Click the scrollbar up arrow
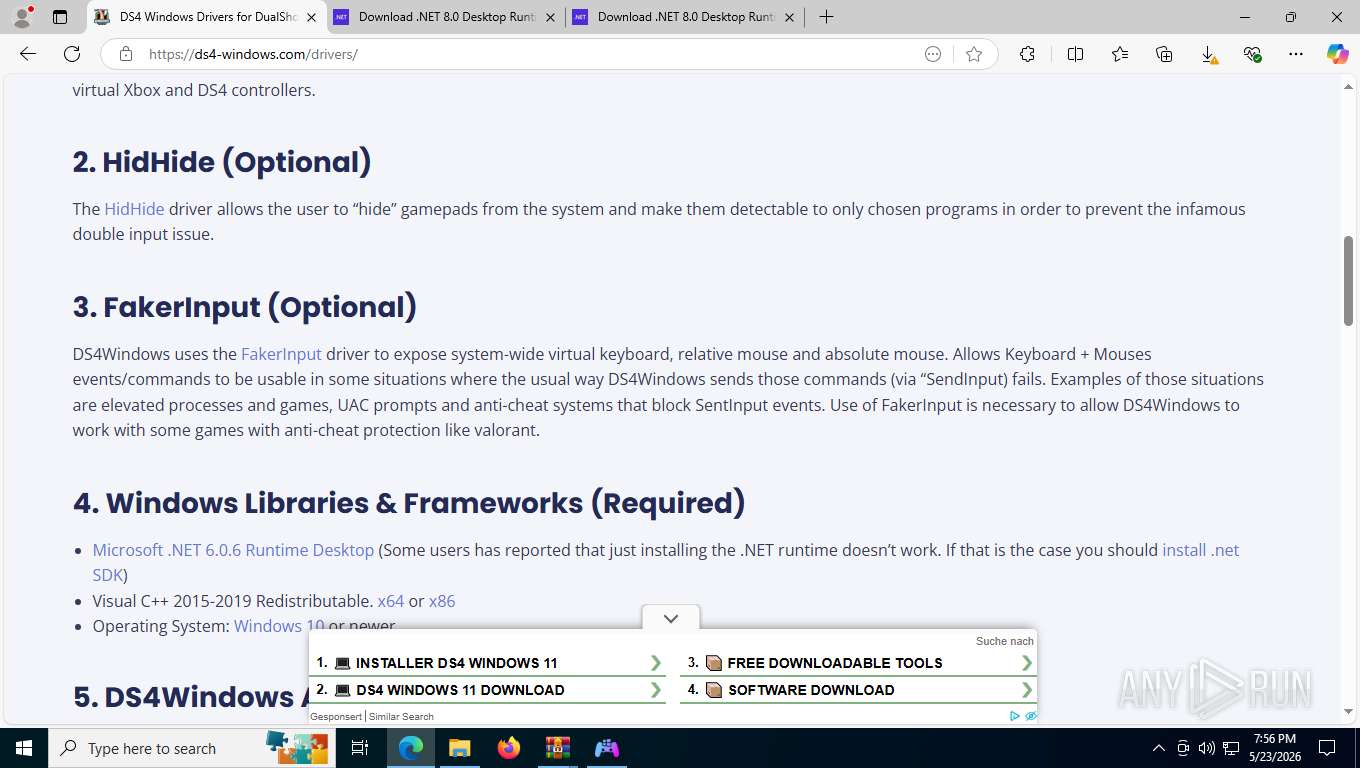Viewport: 1360px width, 768px height. coord(1348,88)
